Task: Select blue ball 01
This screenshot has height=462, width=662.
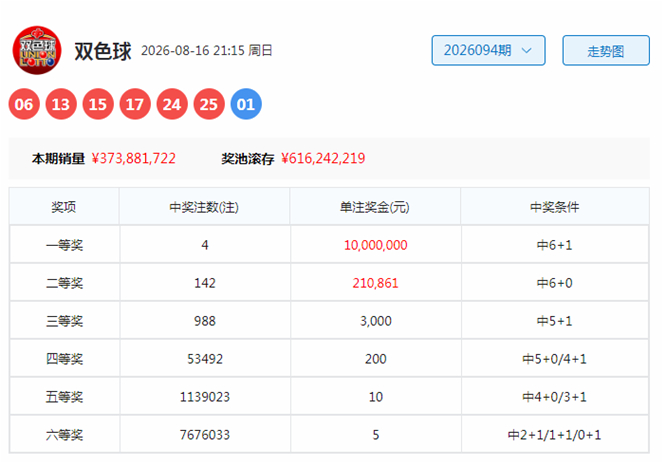Action: coord(246,104)
